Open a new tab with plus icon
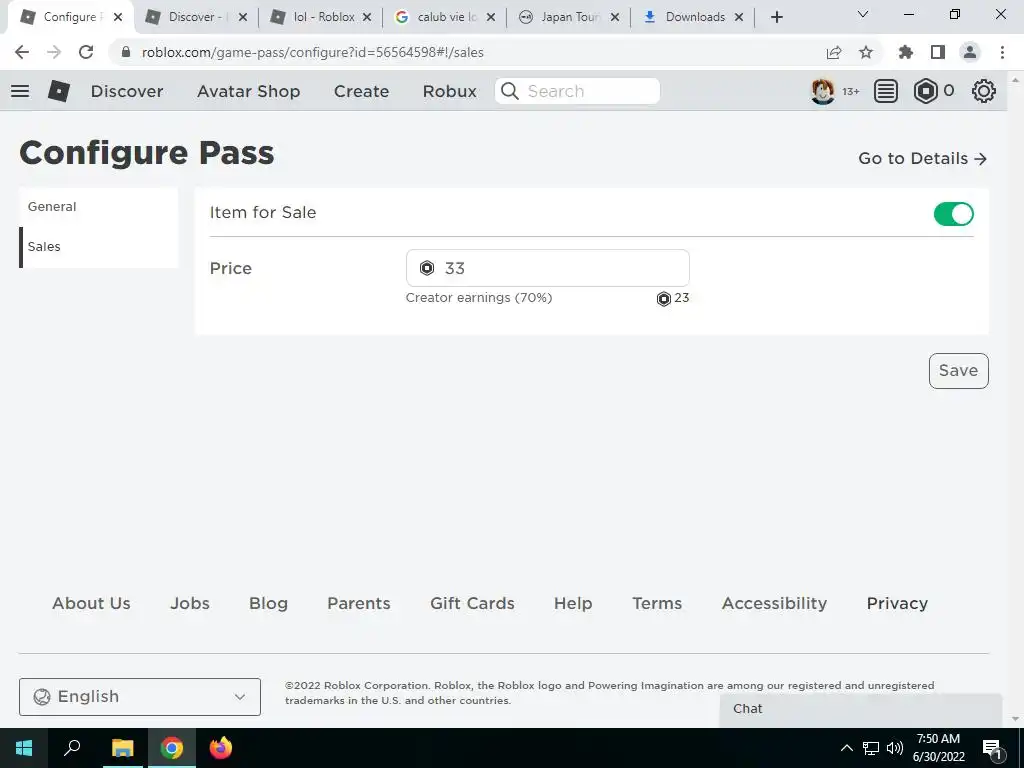 point(776,17)
